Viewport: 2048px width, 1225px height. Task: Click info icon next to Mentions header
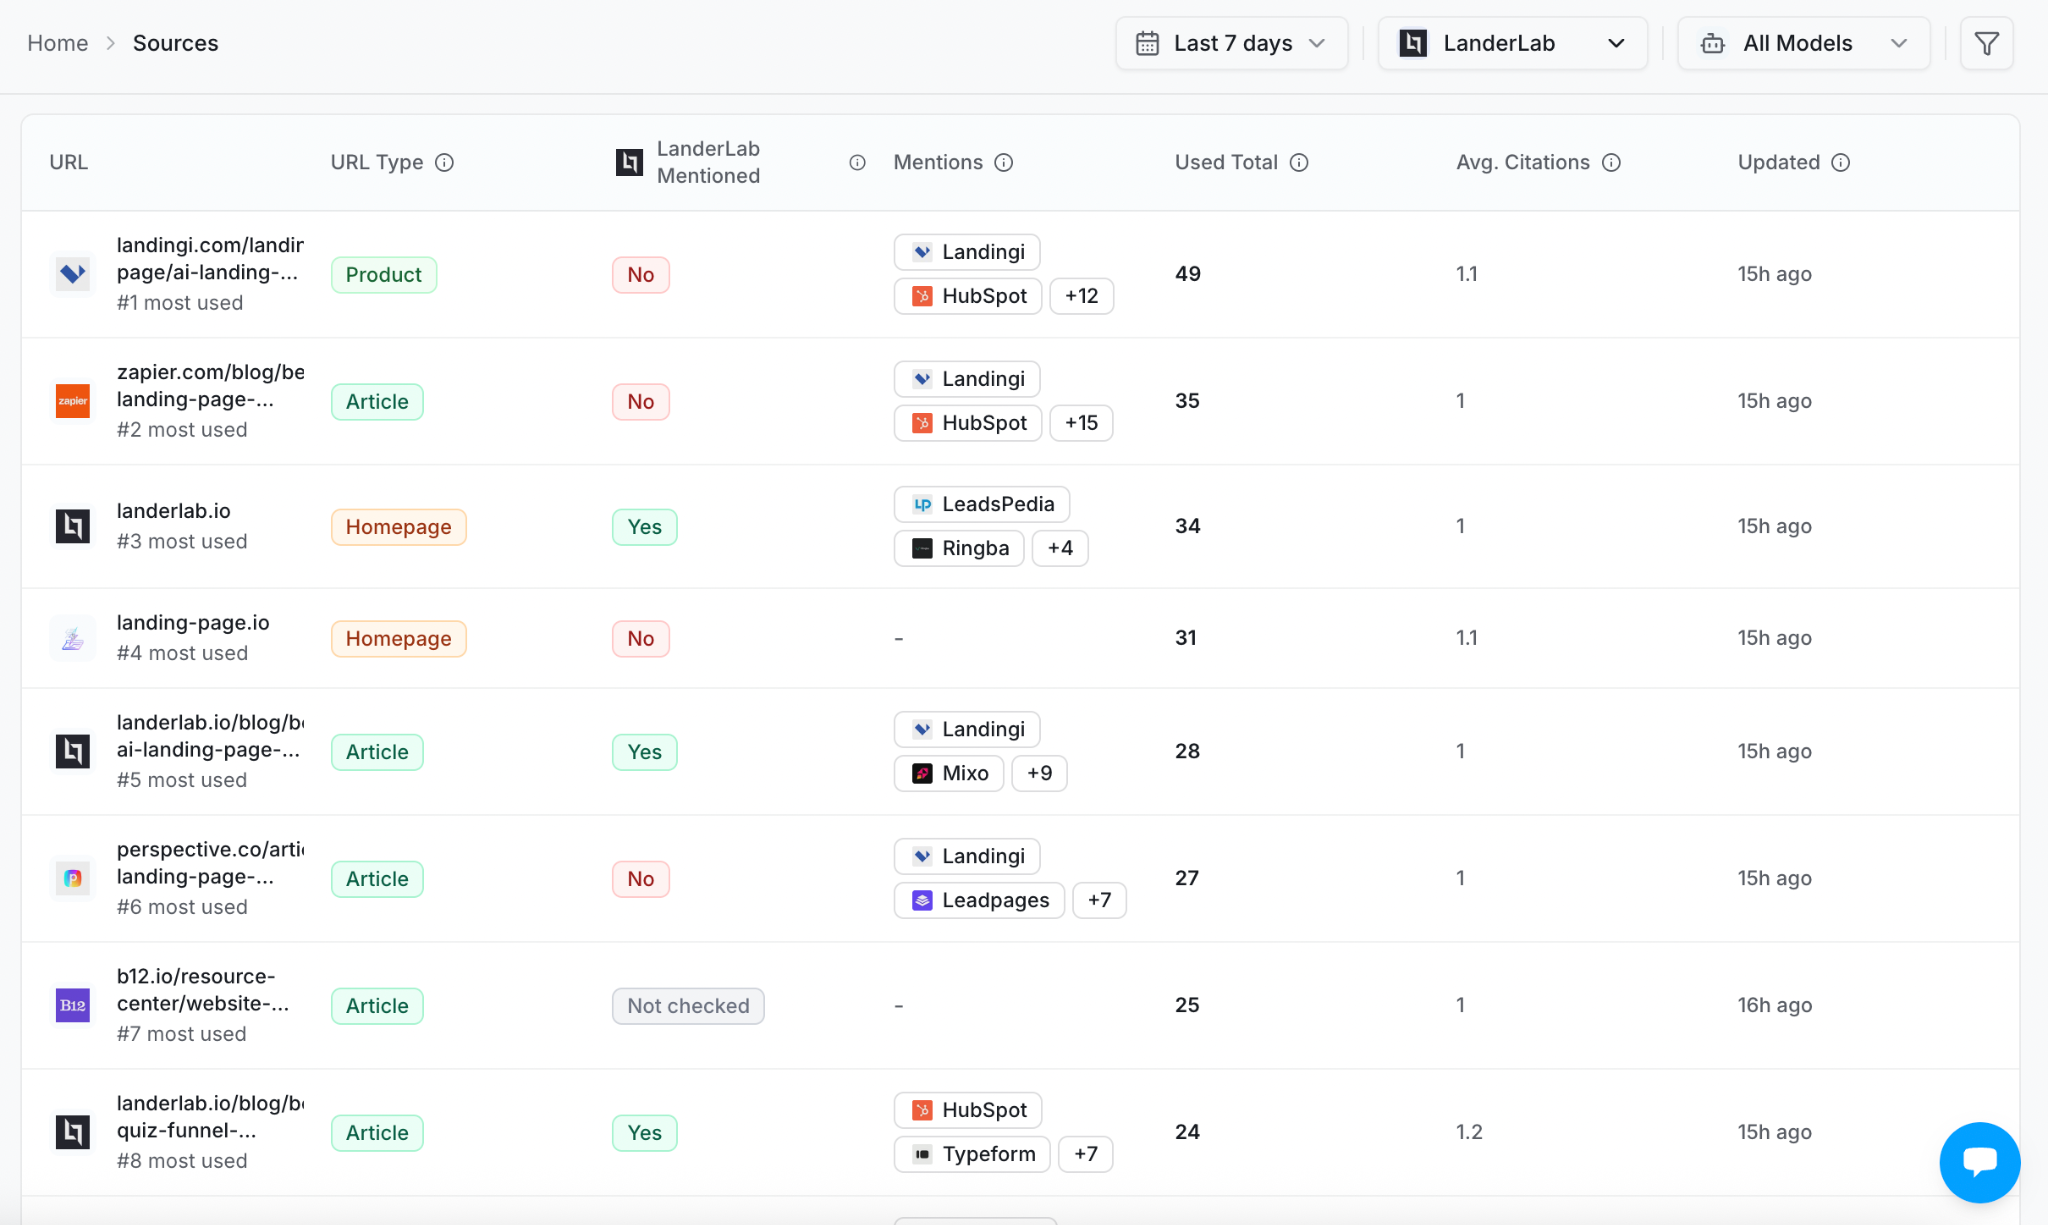point(1004,162)
